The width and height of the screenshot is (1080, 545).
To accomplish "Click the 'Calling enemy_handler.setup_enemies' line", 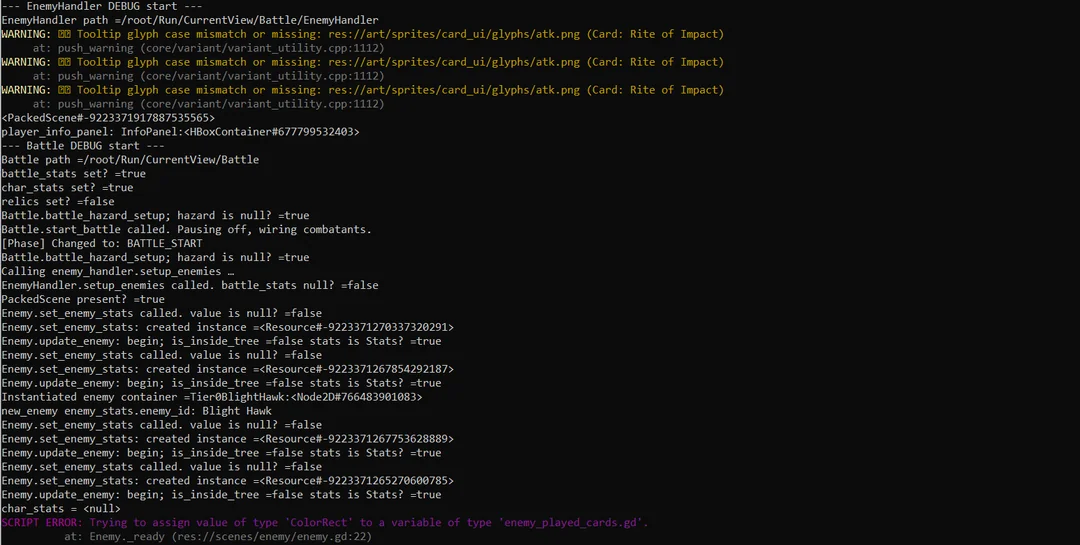I will [118, 272].
